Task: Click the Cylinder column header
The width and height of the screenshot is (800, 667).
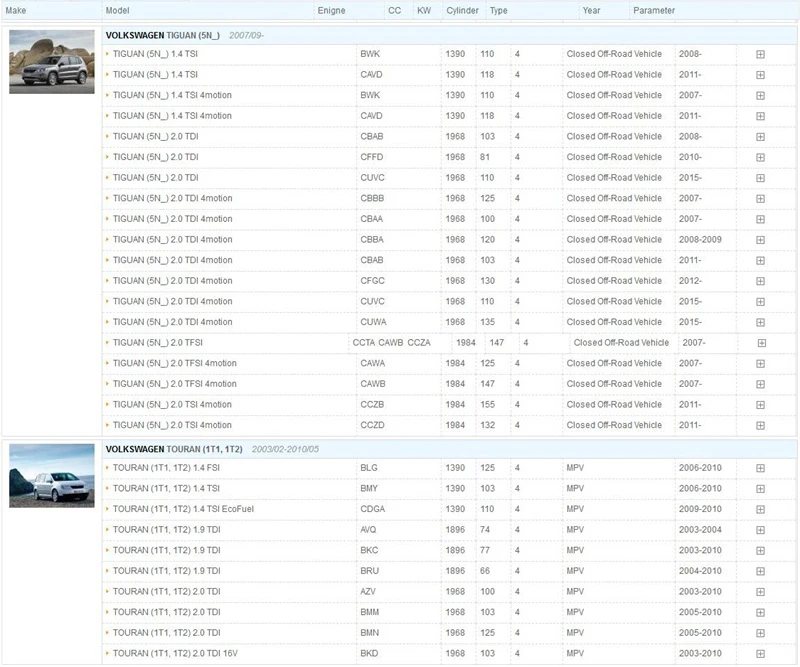Action: [462, 10]
